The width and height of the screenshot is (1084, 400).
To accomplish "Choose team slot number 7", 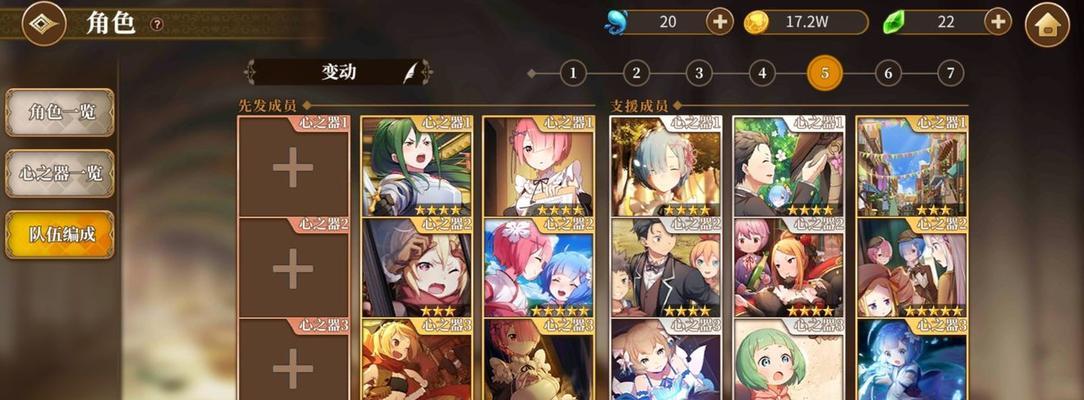I will point(951,73).
